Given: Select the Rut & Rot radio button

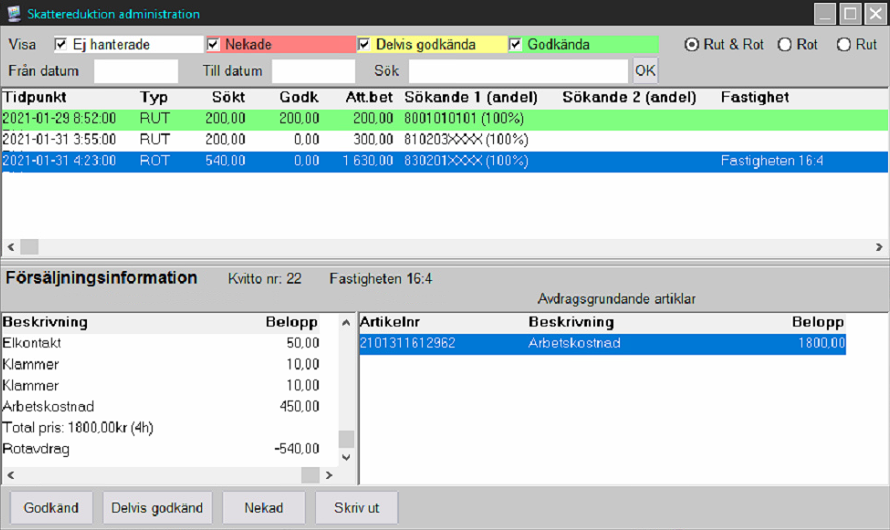Looking at the screenshot, I should tap(691, 45).
